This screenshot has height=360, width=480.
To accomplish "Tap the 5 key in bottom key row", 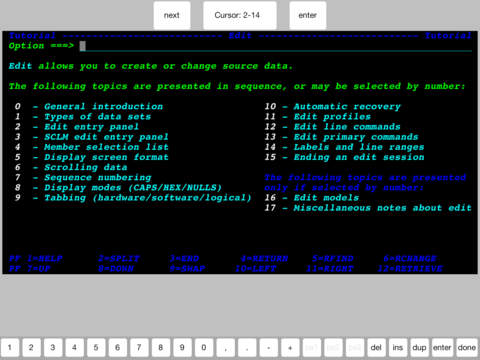I will point(96,348).
